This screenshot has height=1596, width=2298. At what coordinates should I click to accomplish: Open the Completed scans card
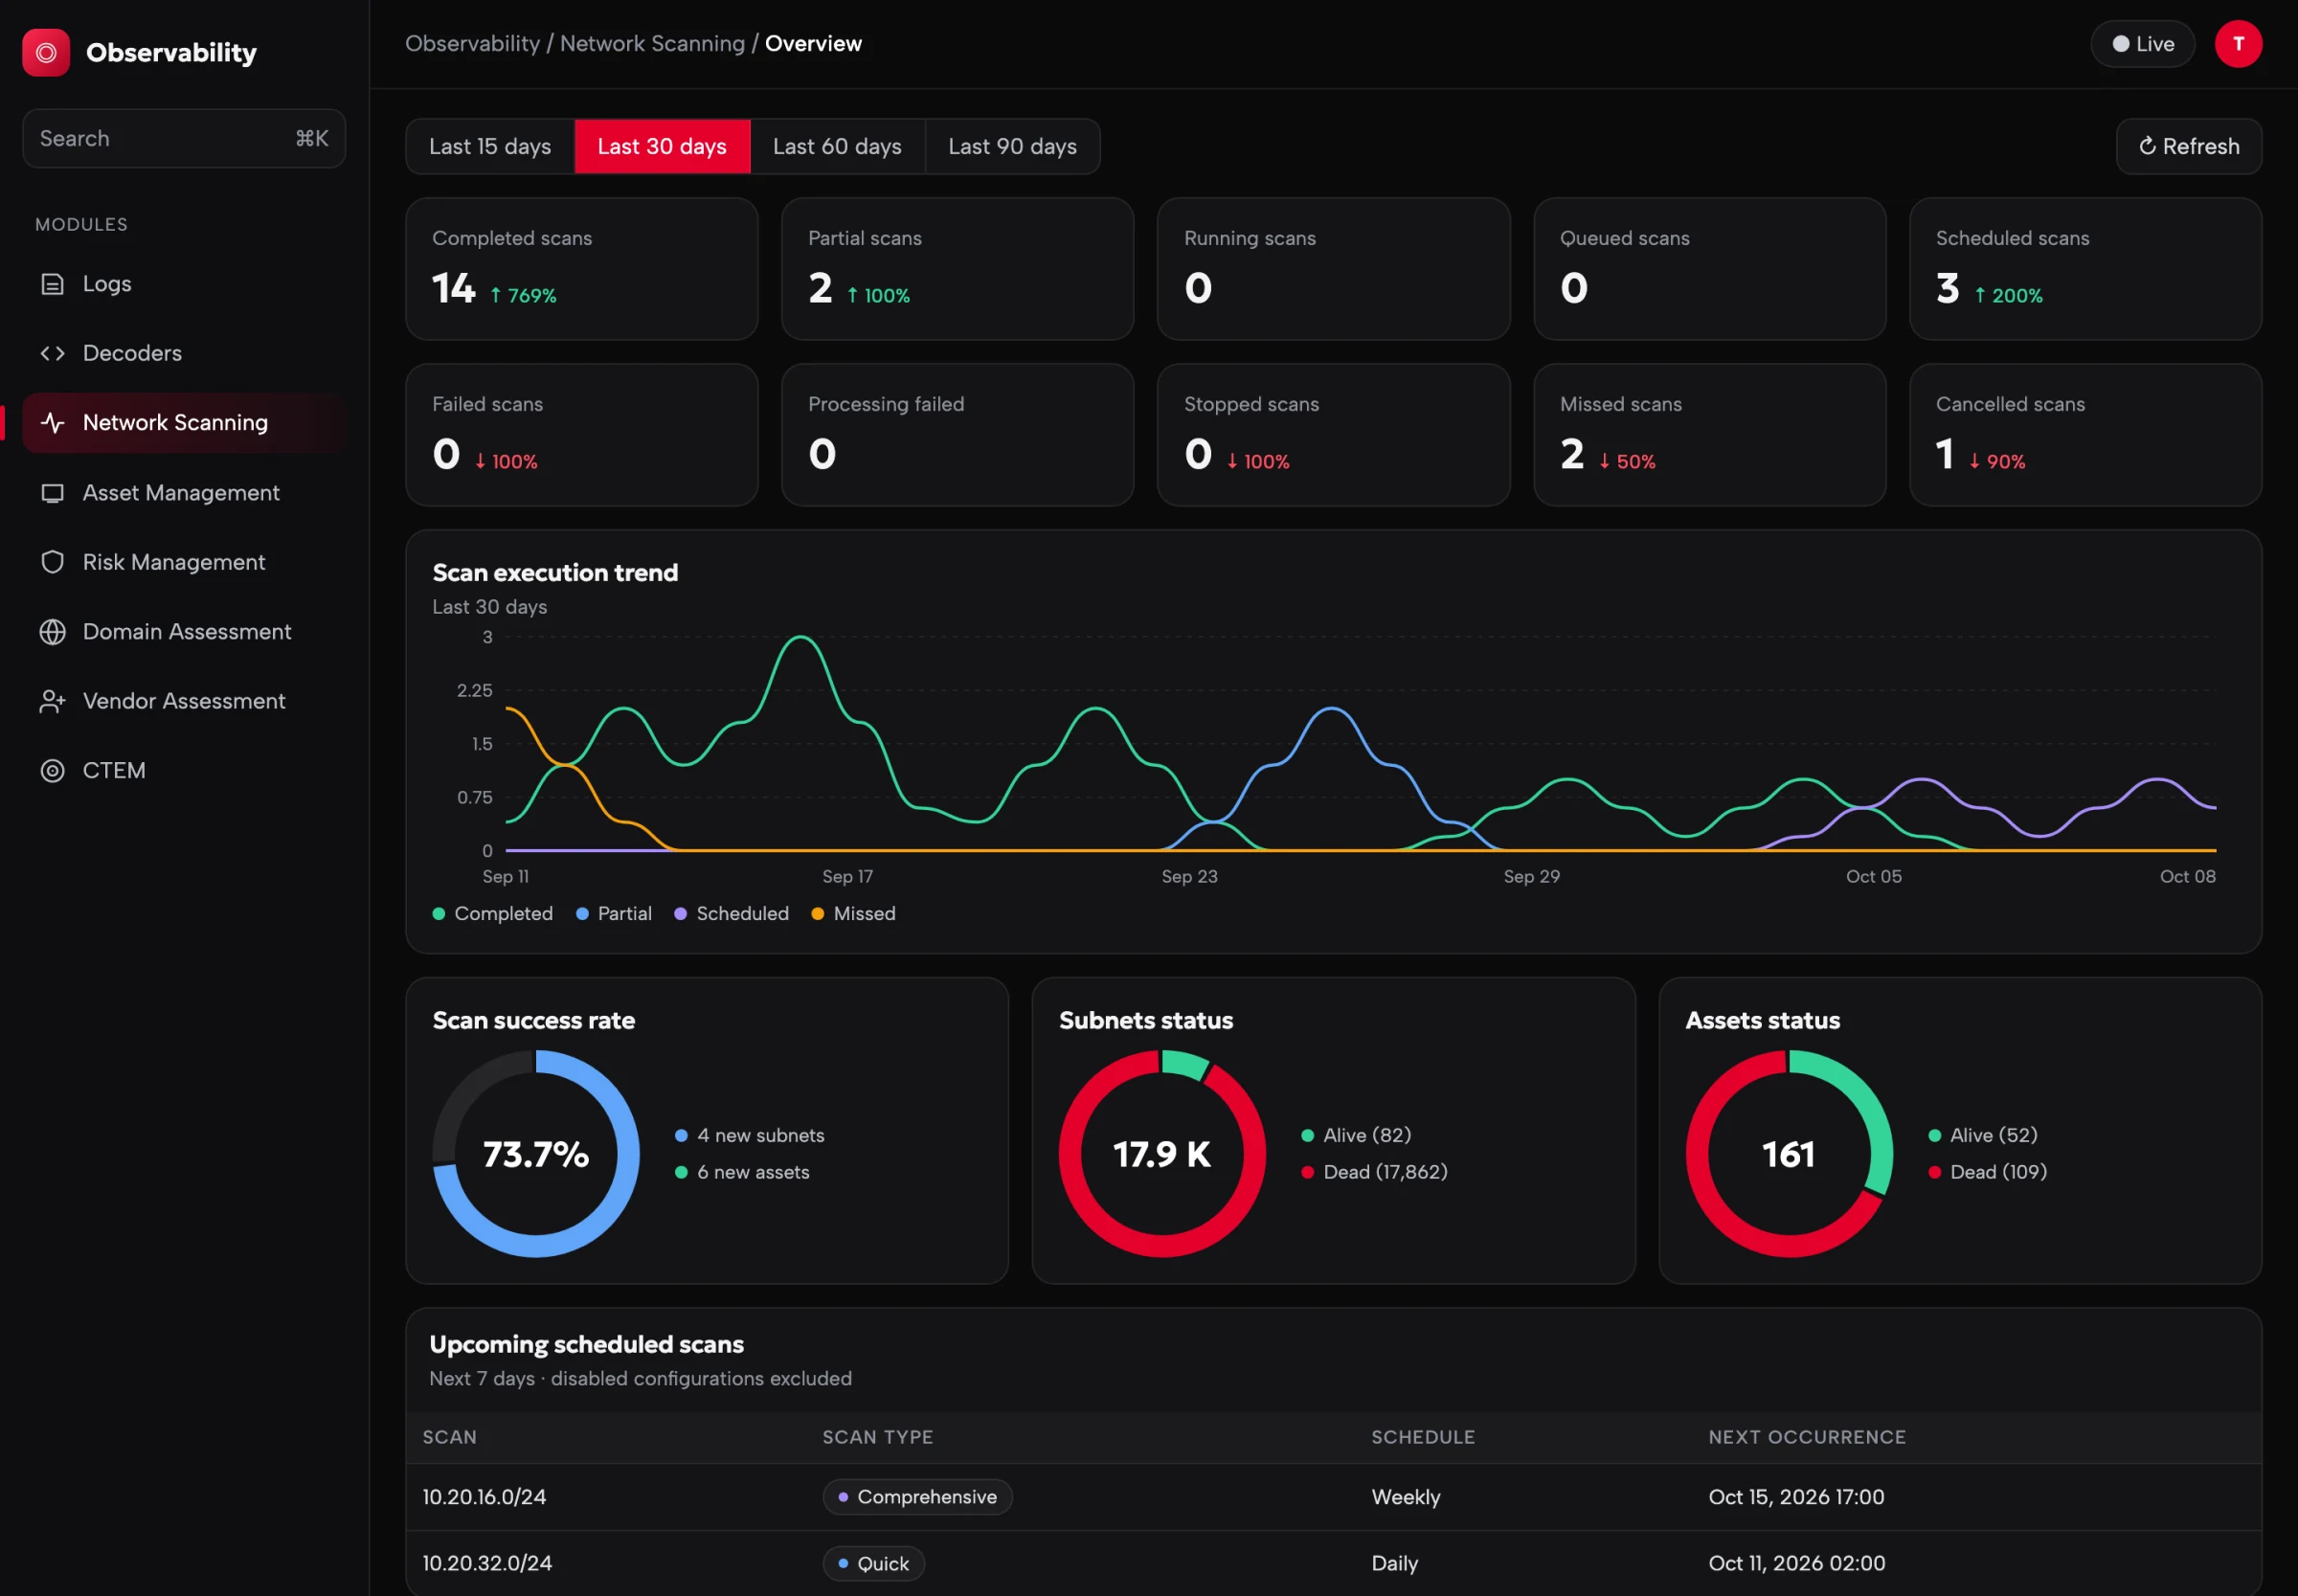pyautogui.click(x=582, y=269)
